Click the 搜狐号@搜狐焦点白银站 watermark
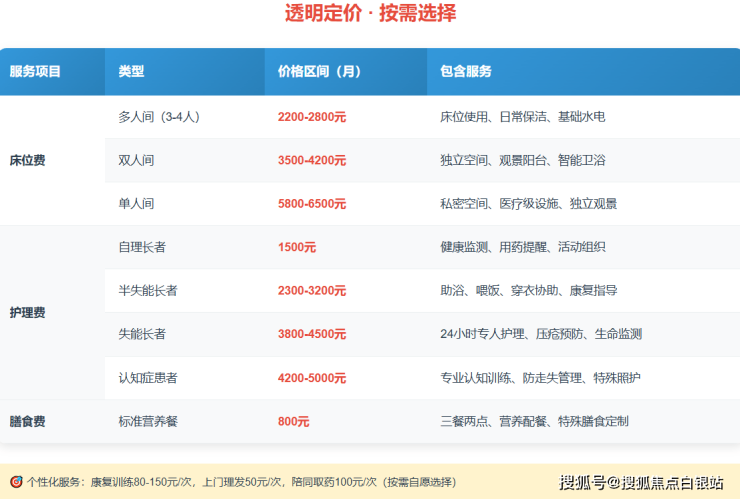This screenshot has width=740, height=499. coord(640,483)
